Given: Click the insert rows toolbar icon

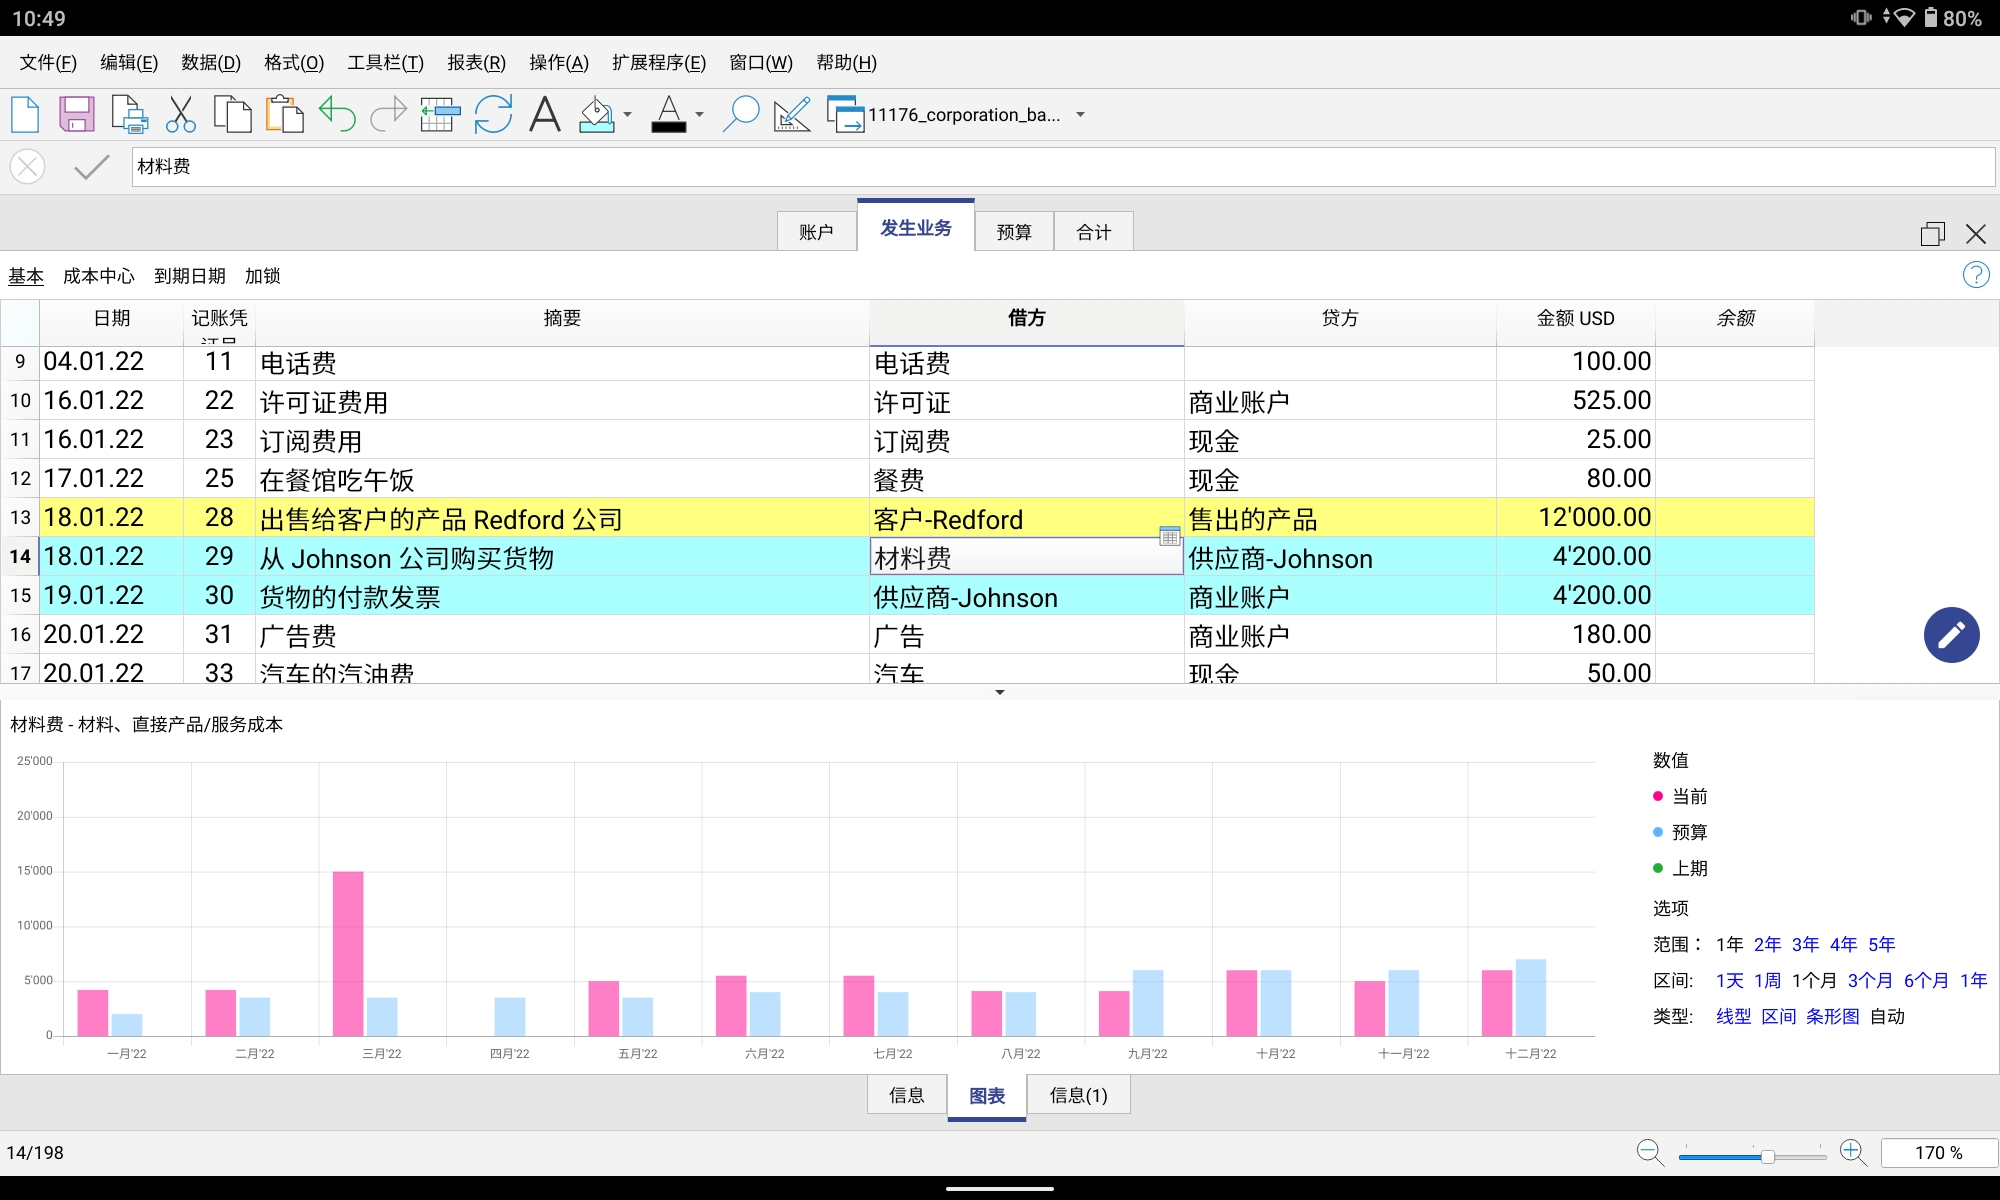Looking at the screenshot, I should [440, 114].
